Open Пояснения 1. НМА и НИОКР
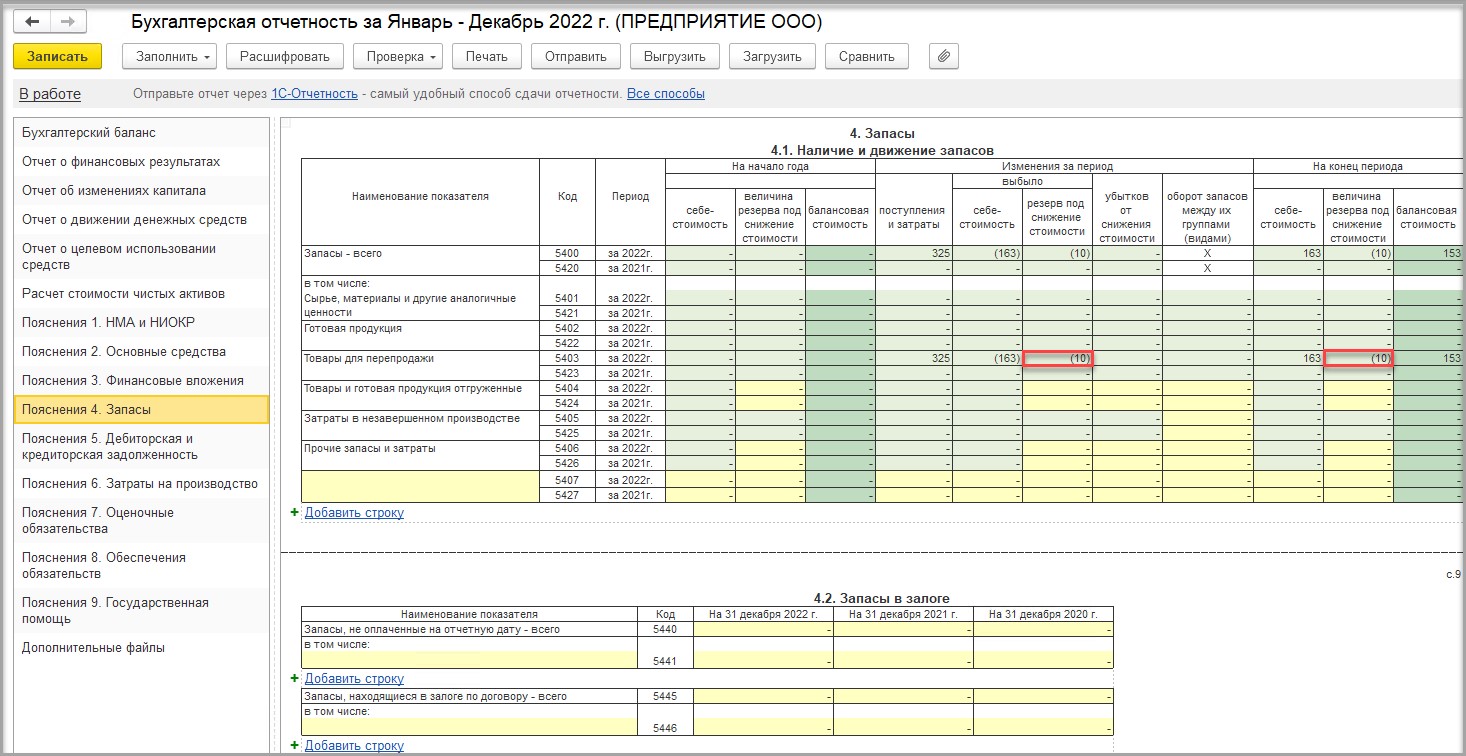 pyautogui.click(x=141, y=323)
